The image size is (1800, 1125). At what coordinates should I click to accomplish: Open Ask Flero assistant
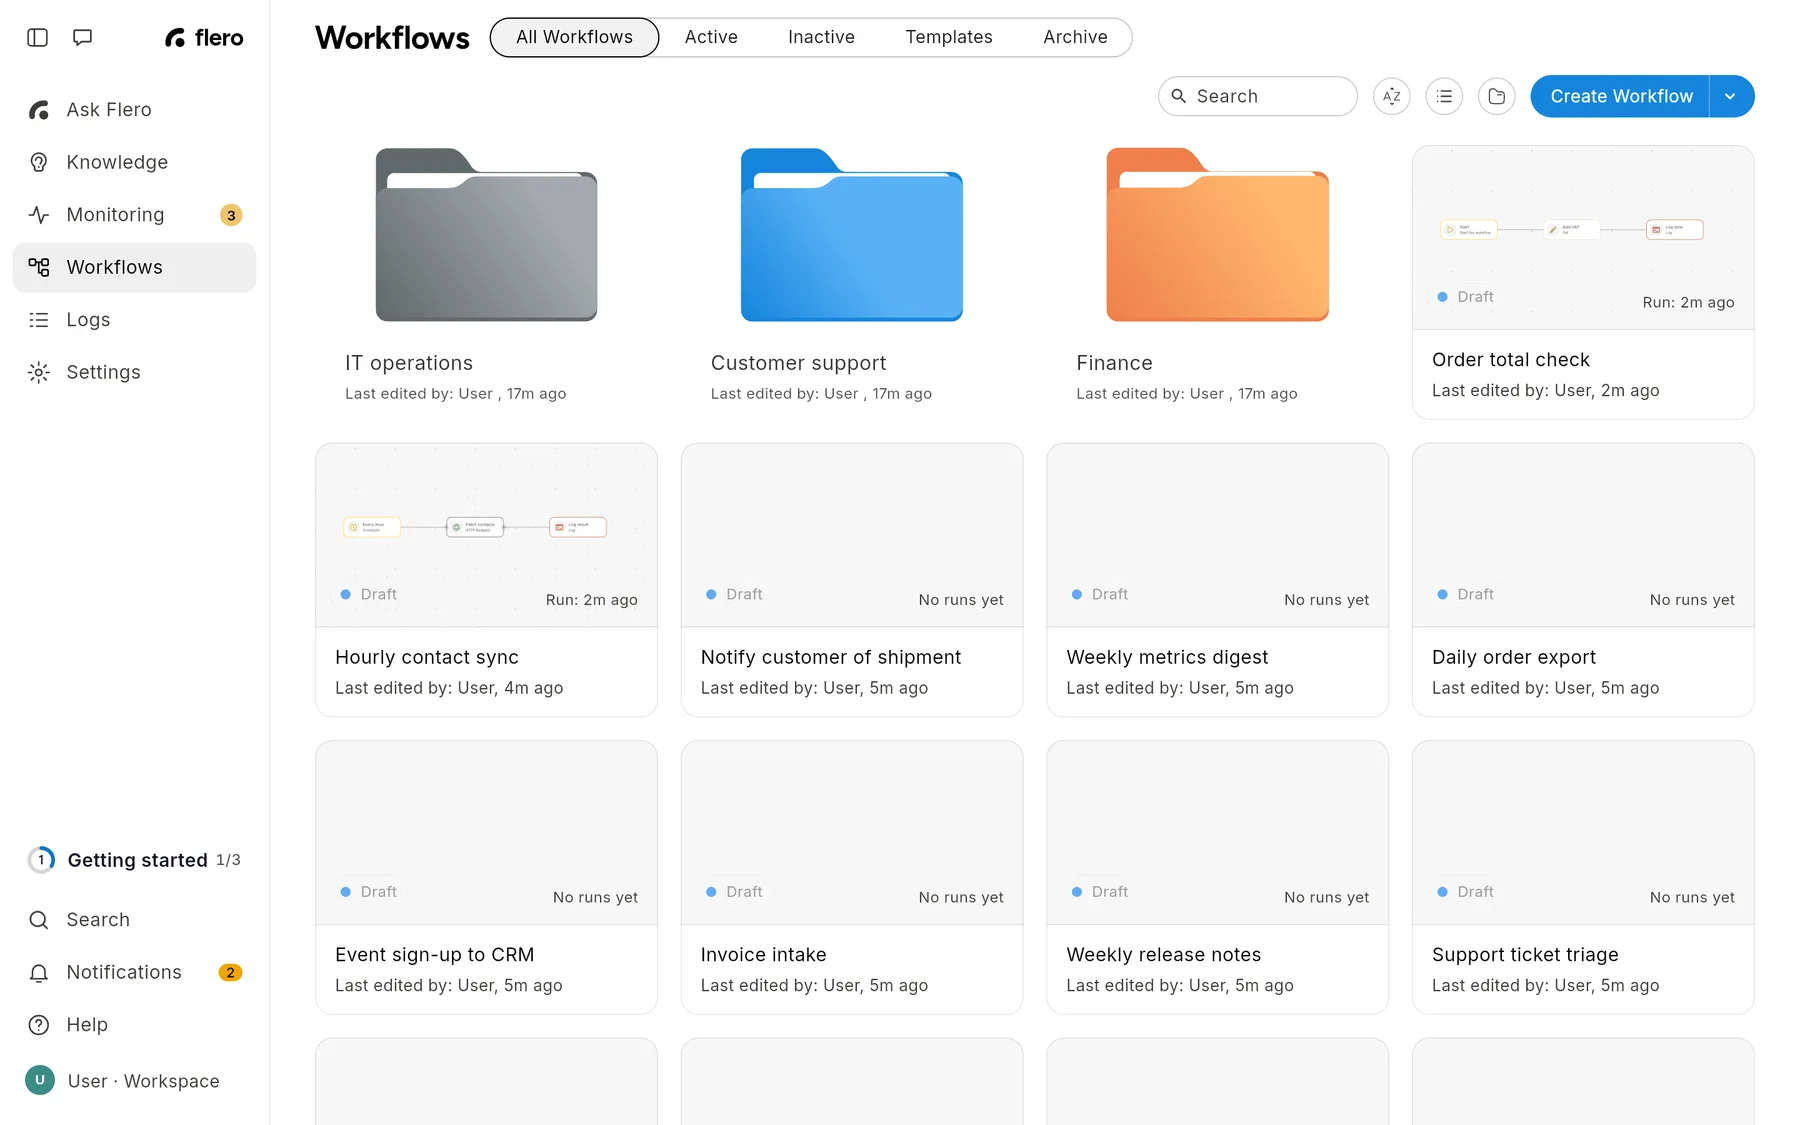tap(134, 110)
